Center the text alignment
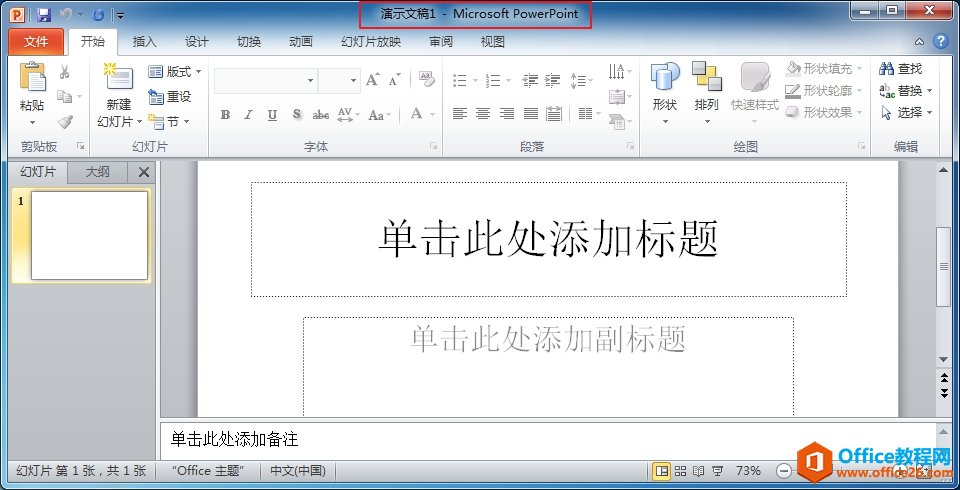This screenshot has width=960, height=490. [x=483, y=113]
